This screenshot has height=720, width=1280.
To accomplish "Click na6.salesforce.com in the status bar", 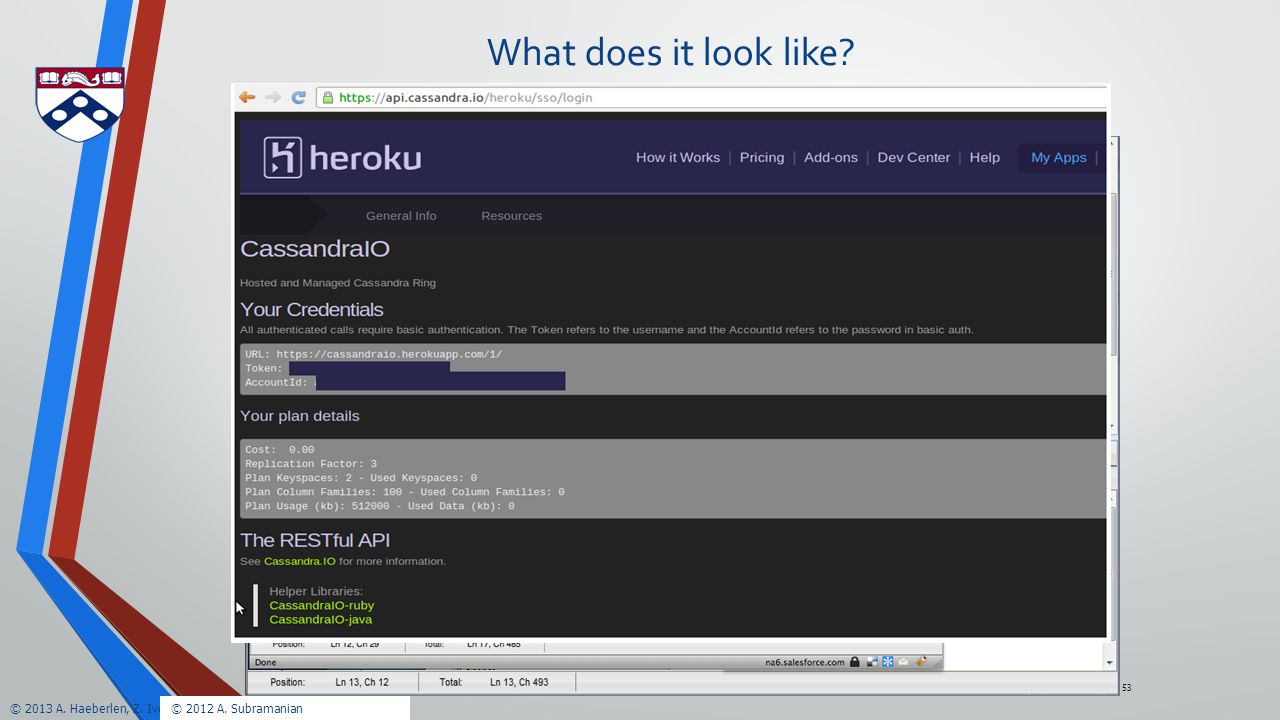I will click(x=804, y=662).
